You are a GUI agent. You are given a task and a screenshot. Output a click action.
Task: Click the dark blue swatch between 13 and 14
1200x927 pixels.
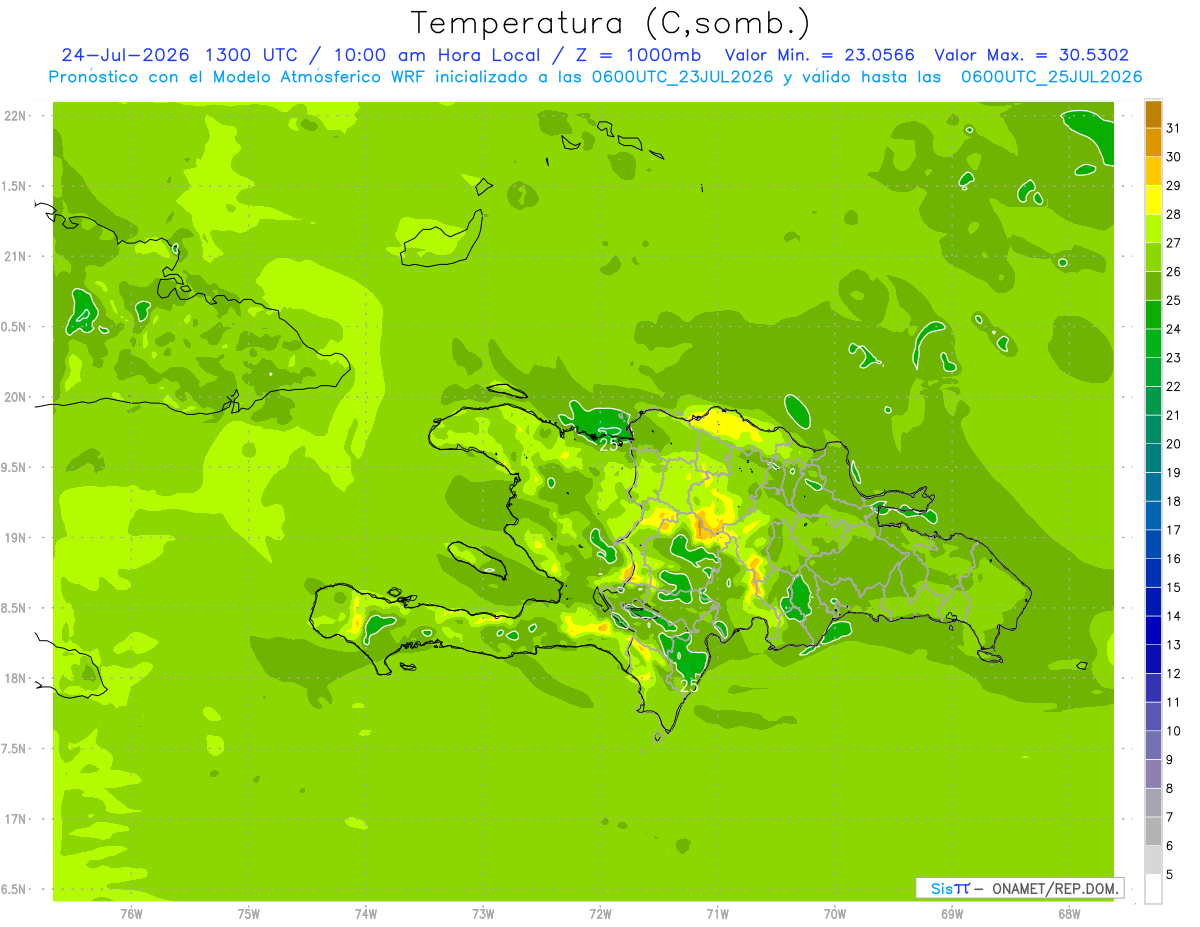(x=1153, y=631)
